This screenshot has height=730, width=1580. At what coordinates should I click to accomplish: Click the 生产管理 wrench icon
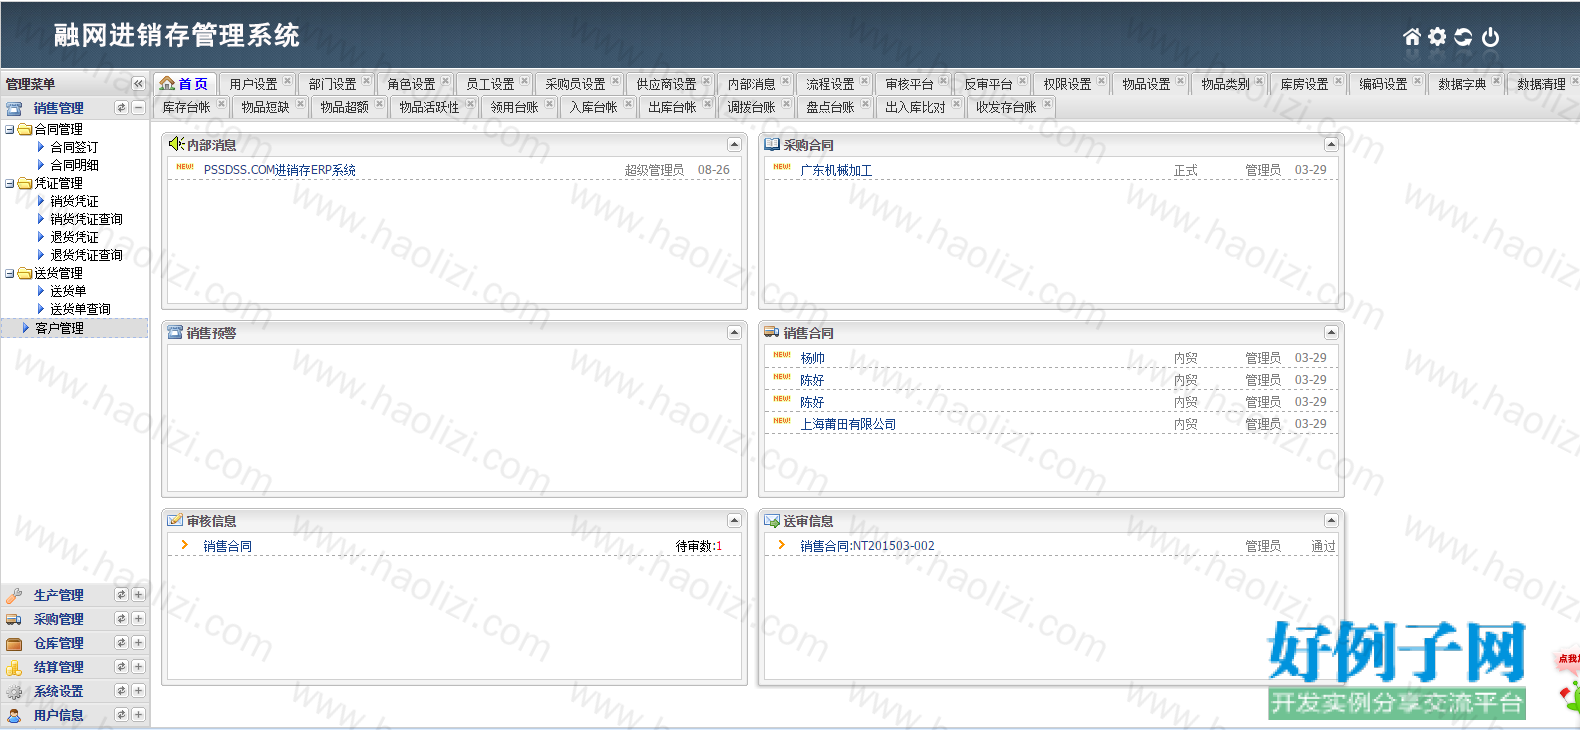(x=14, y=595)
